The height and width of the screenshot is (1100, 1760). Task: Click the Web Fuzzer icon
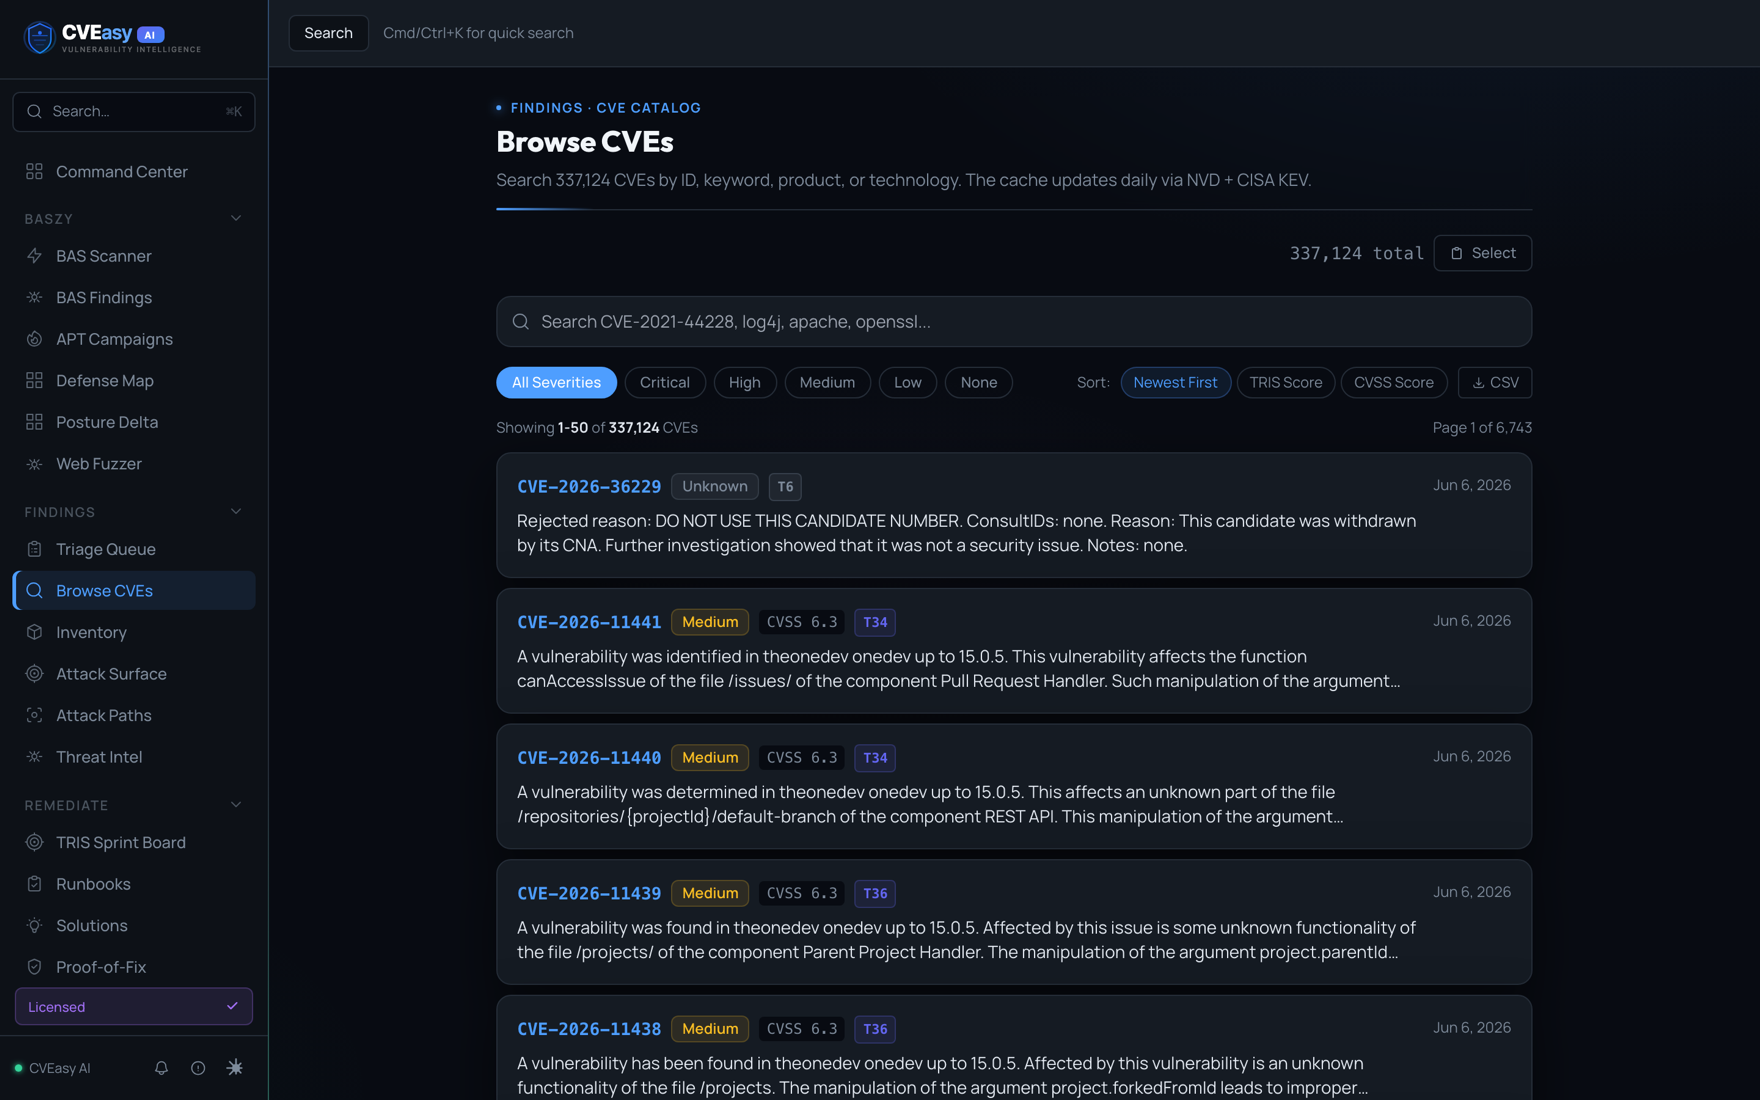34,464
